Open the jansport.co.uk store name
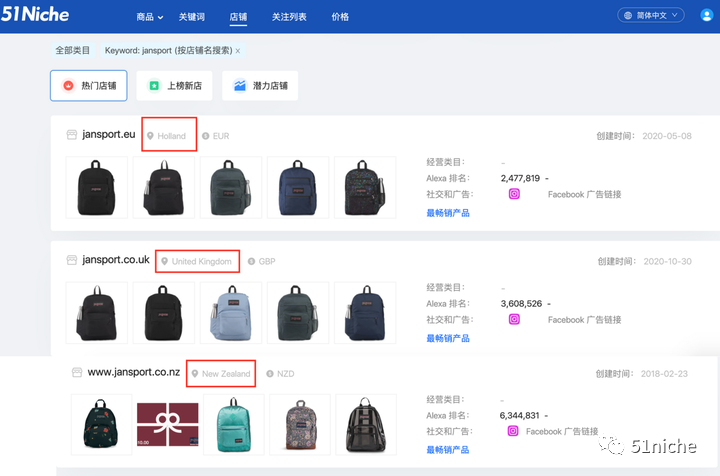Image resolution: width=720 pixels, height=476 pixels. (x=116, y=259)
